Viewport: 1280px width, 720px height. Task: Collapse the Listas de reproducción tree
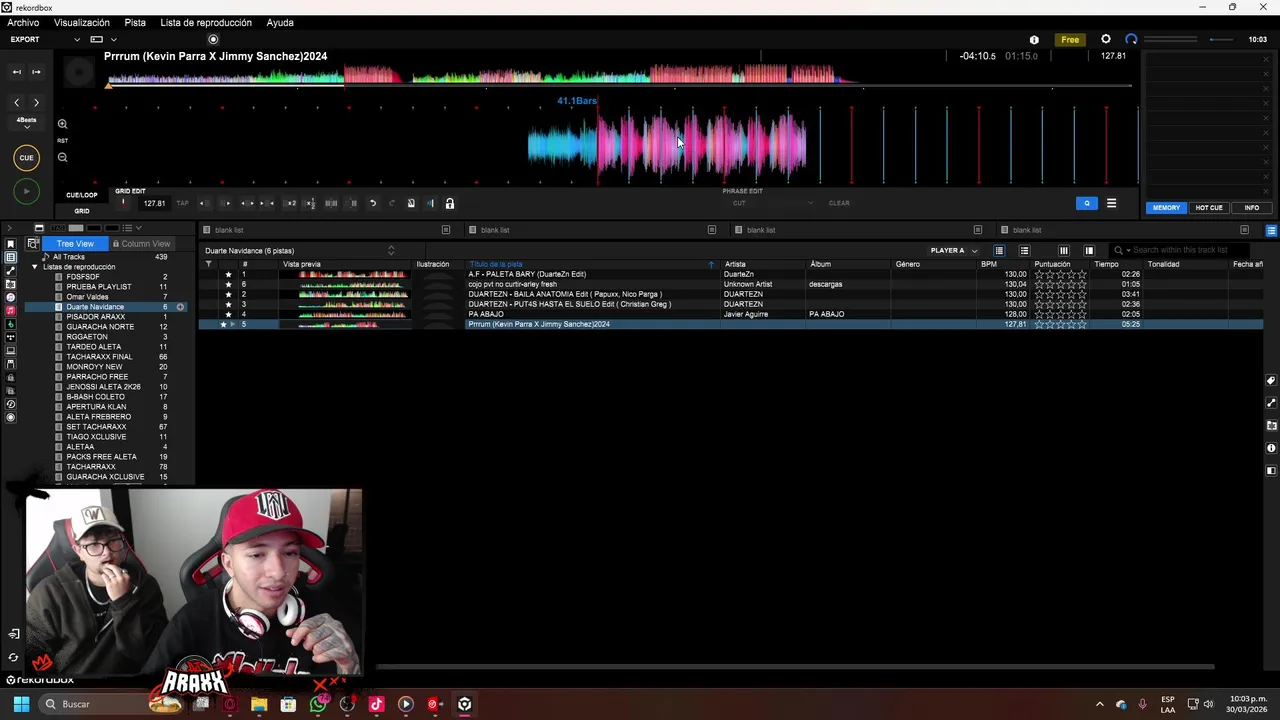point(35,267)
